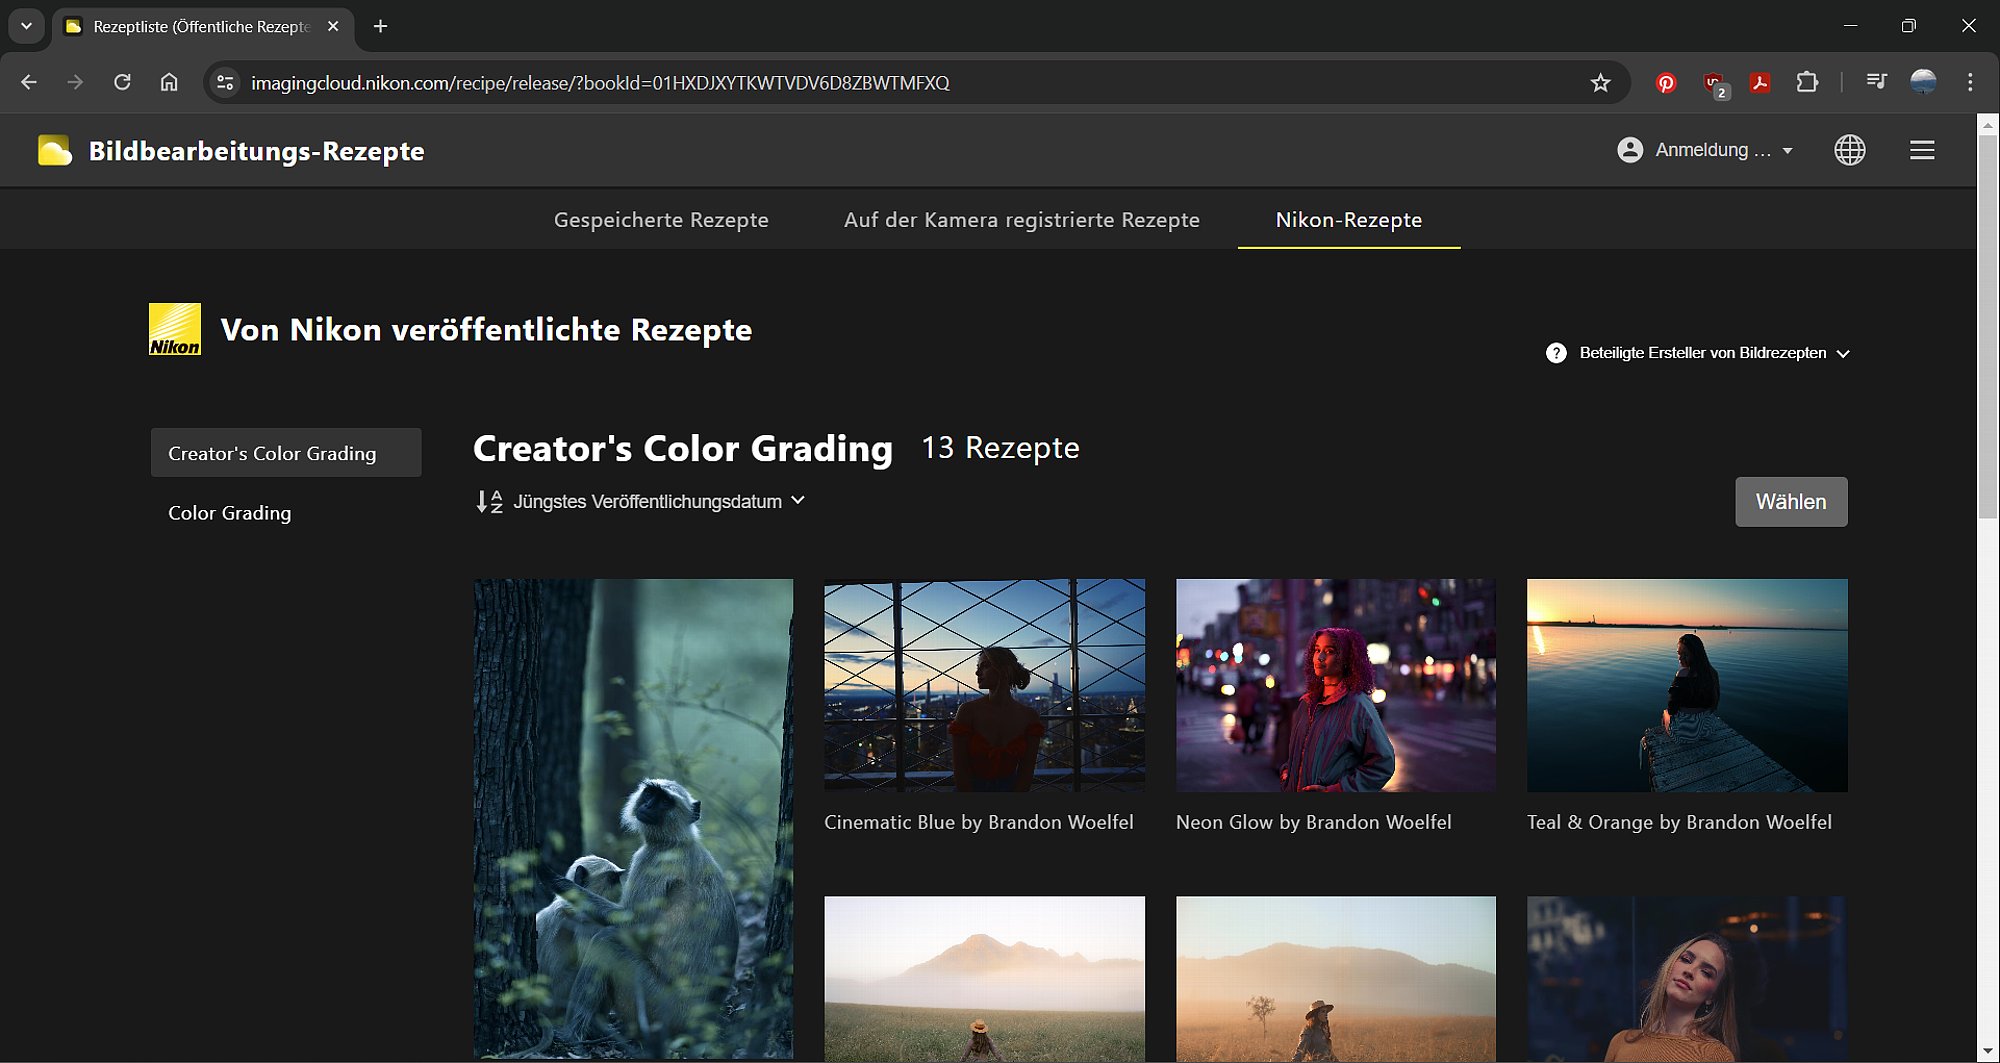Open Auf der Kamera registrierte Rezepte tab
This screenshot has width=2000, height=1063.
(1021, 220)
